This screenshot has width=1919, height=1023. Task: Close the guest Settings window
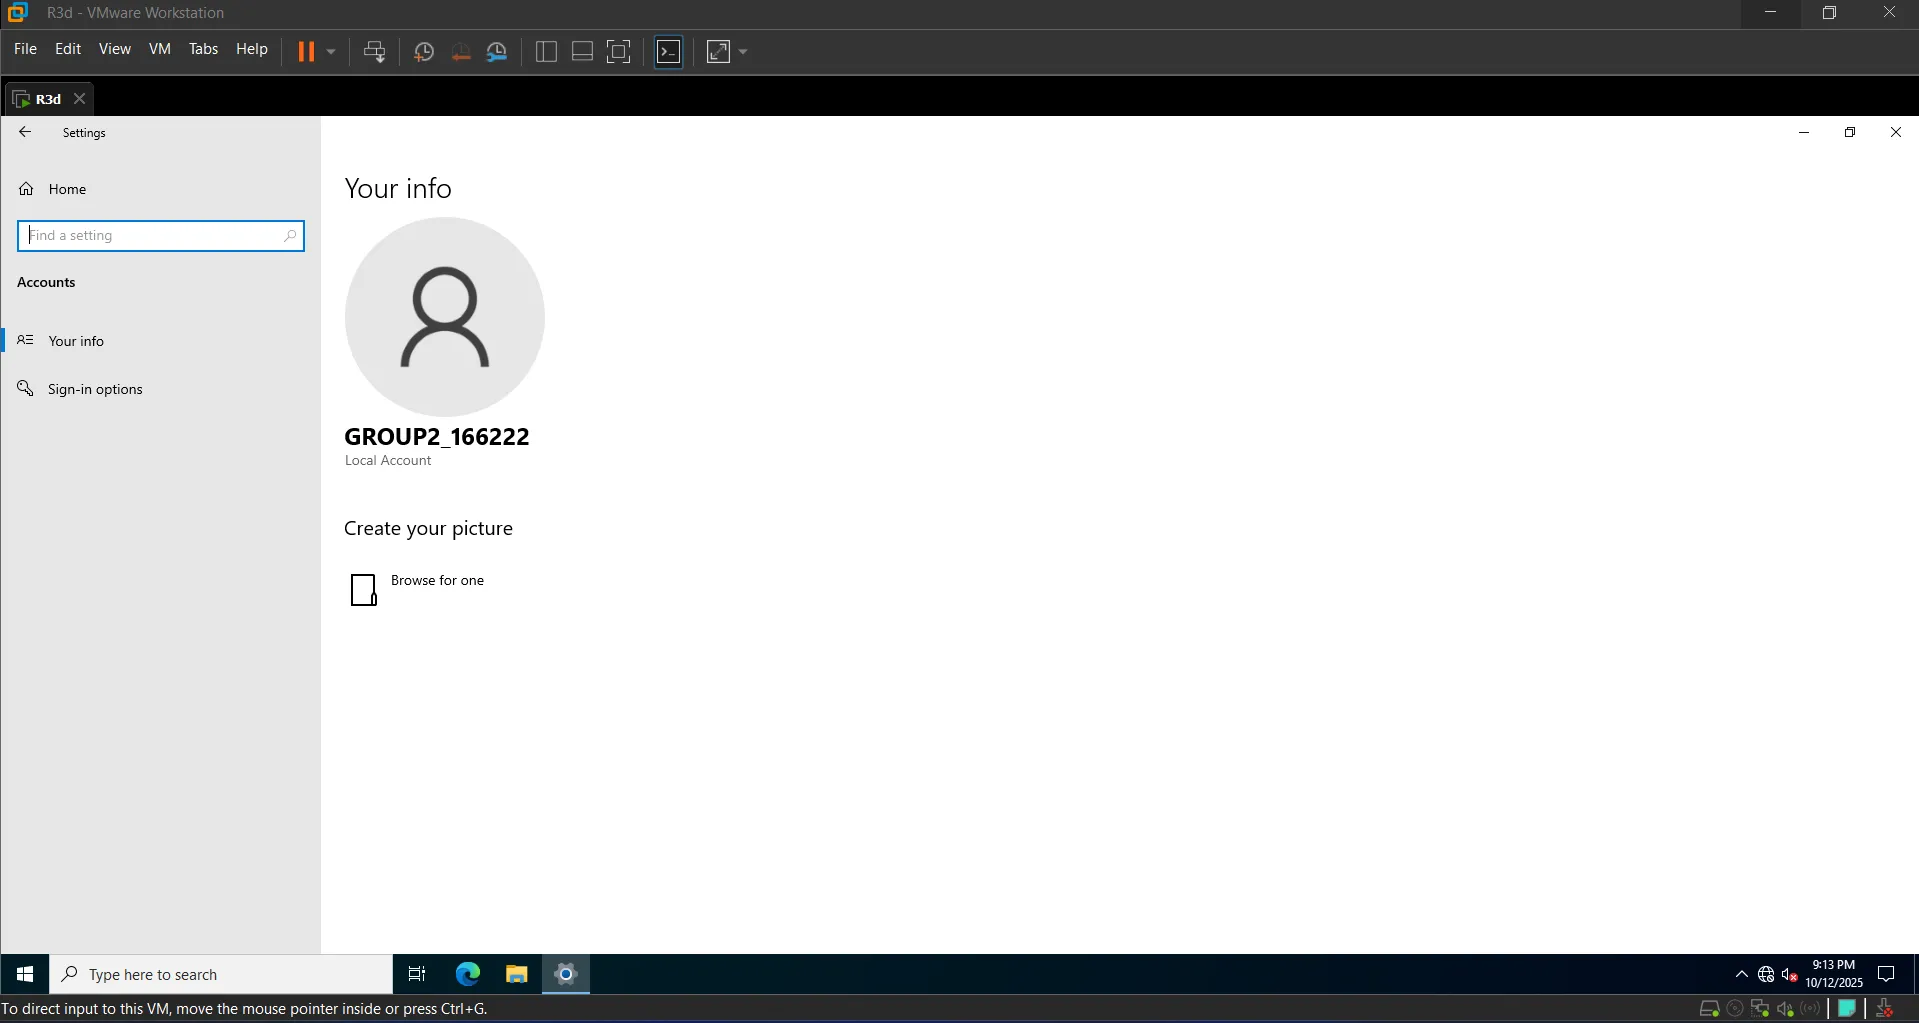pyautogui.click(x=1896, y=132)
